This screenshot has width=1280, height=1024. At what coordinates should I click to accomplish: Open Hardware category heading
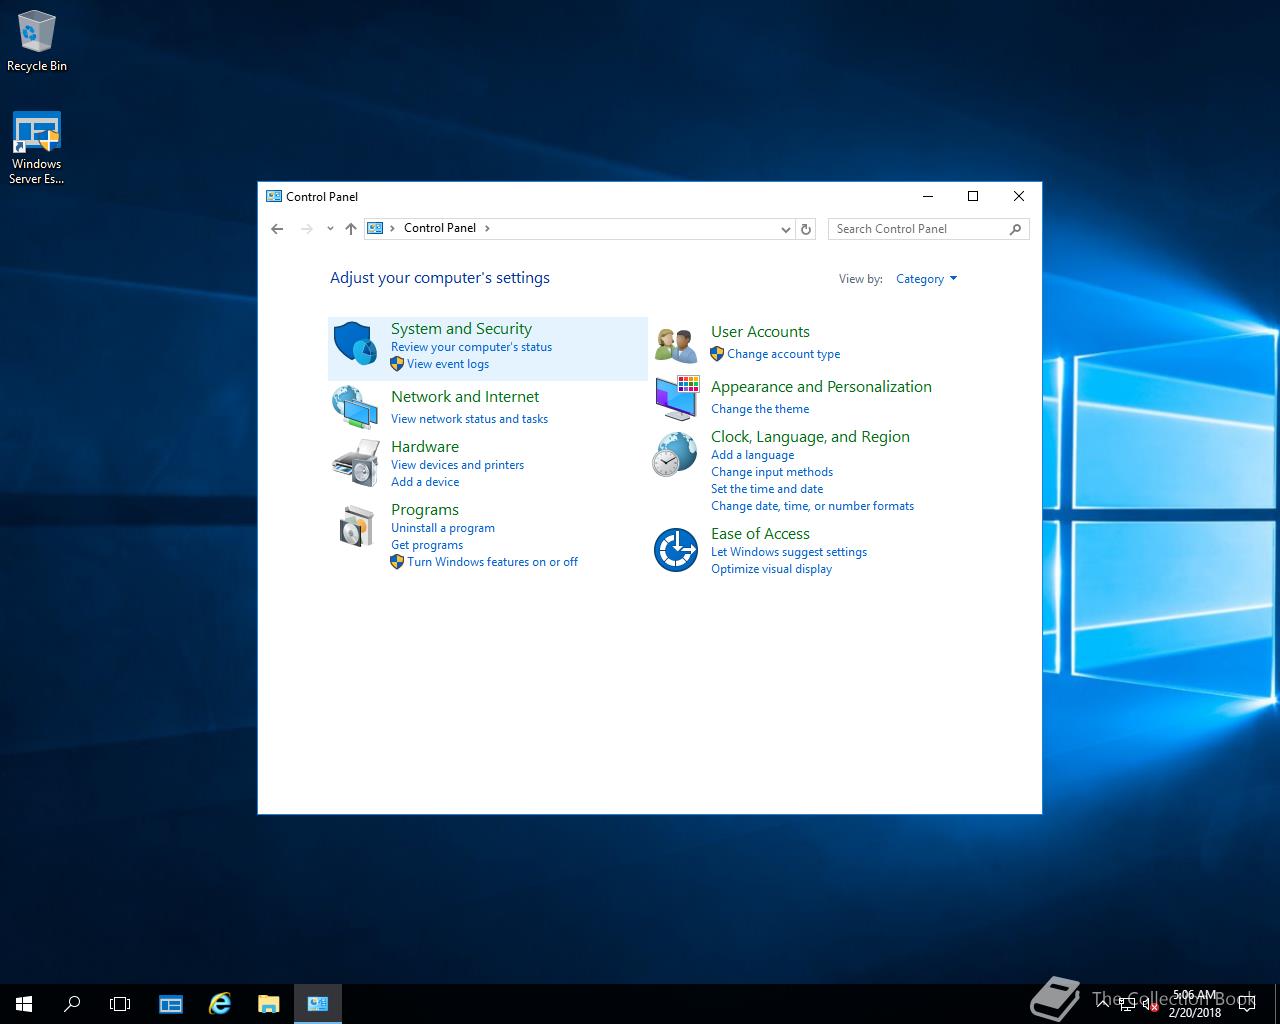425,447
